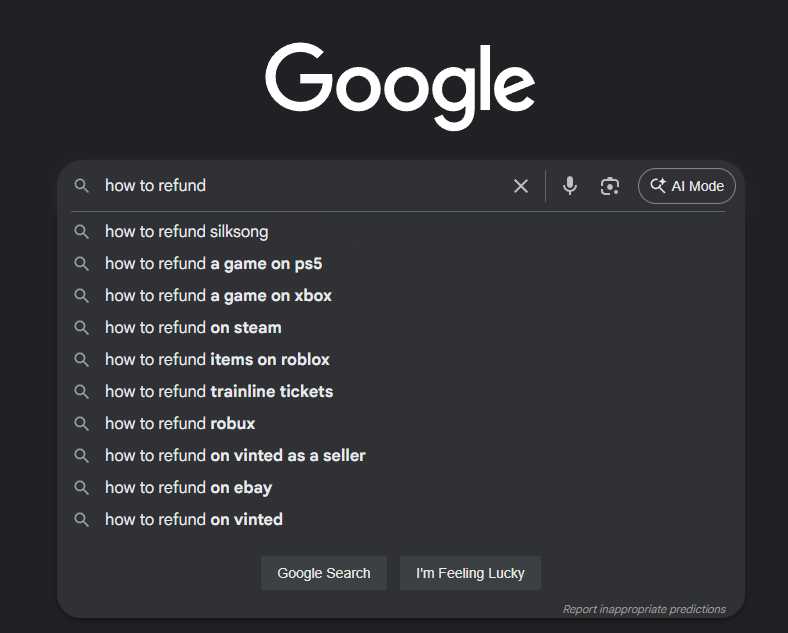
Task: Click the Google Search button
Action: 324,573
